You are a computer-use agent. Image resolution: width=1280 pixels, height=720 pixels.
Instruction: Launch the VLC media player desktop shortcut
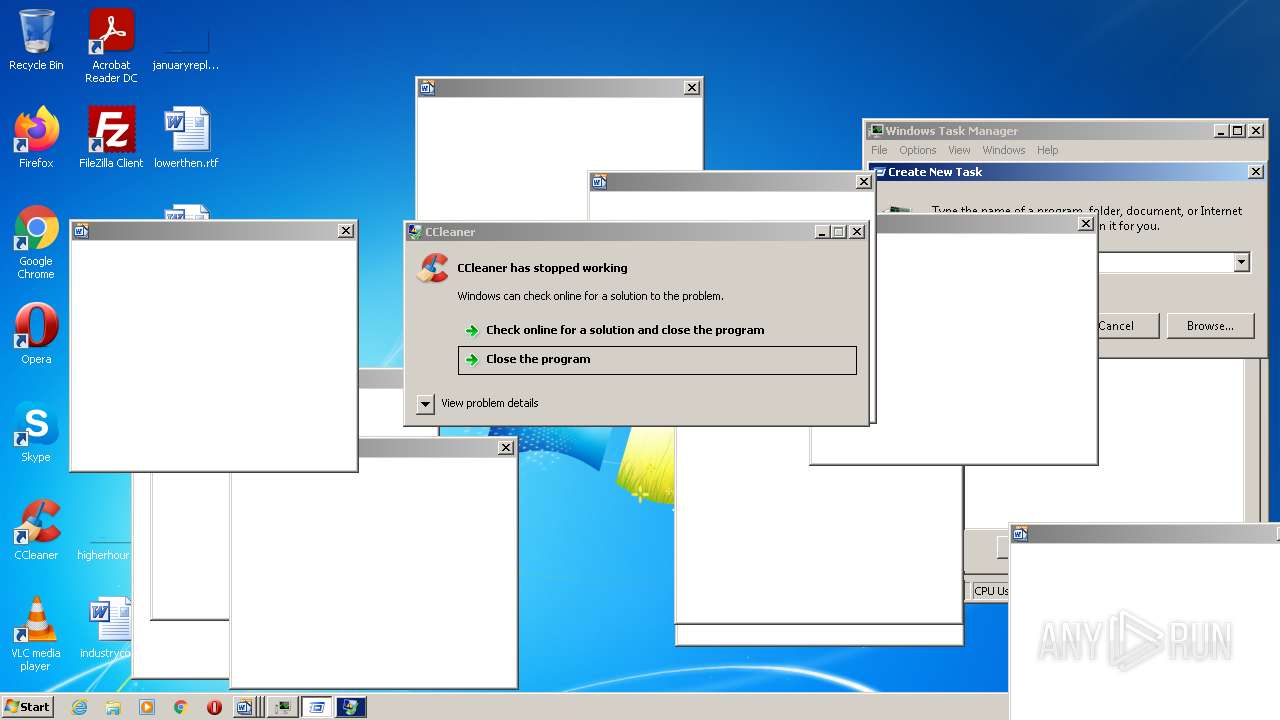pyautogui.click(x=36, y=634)
